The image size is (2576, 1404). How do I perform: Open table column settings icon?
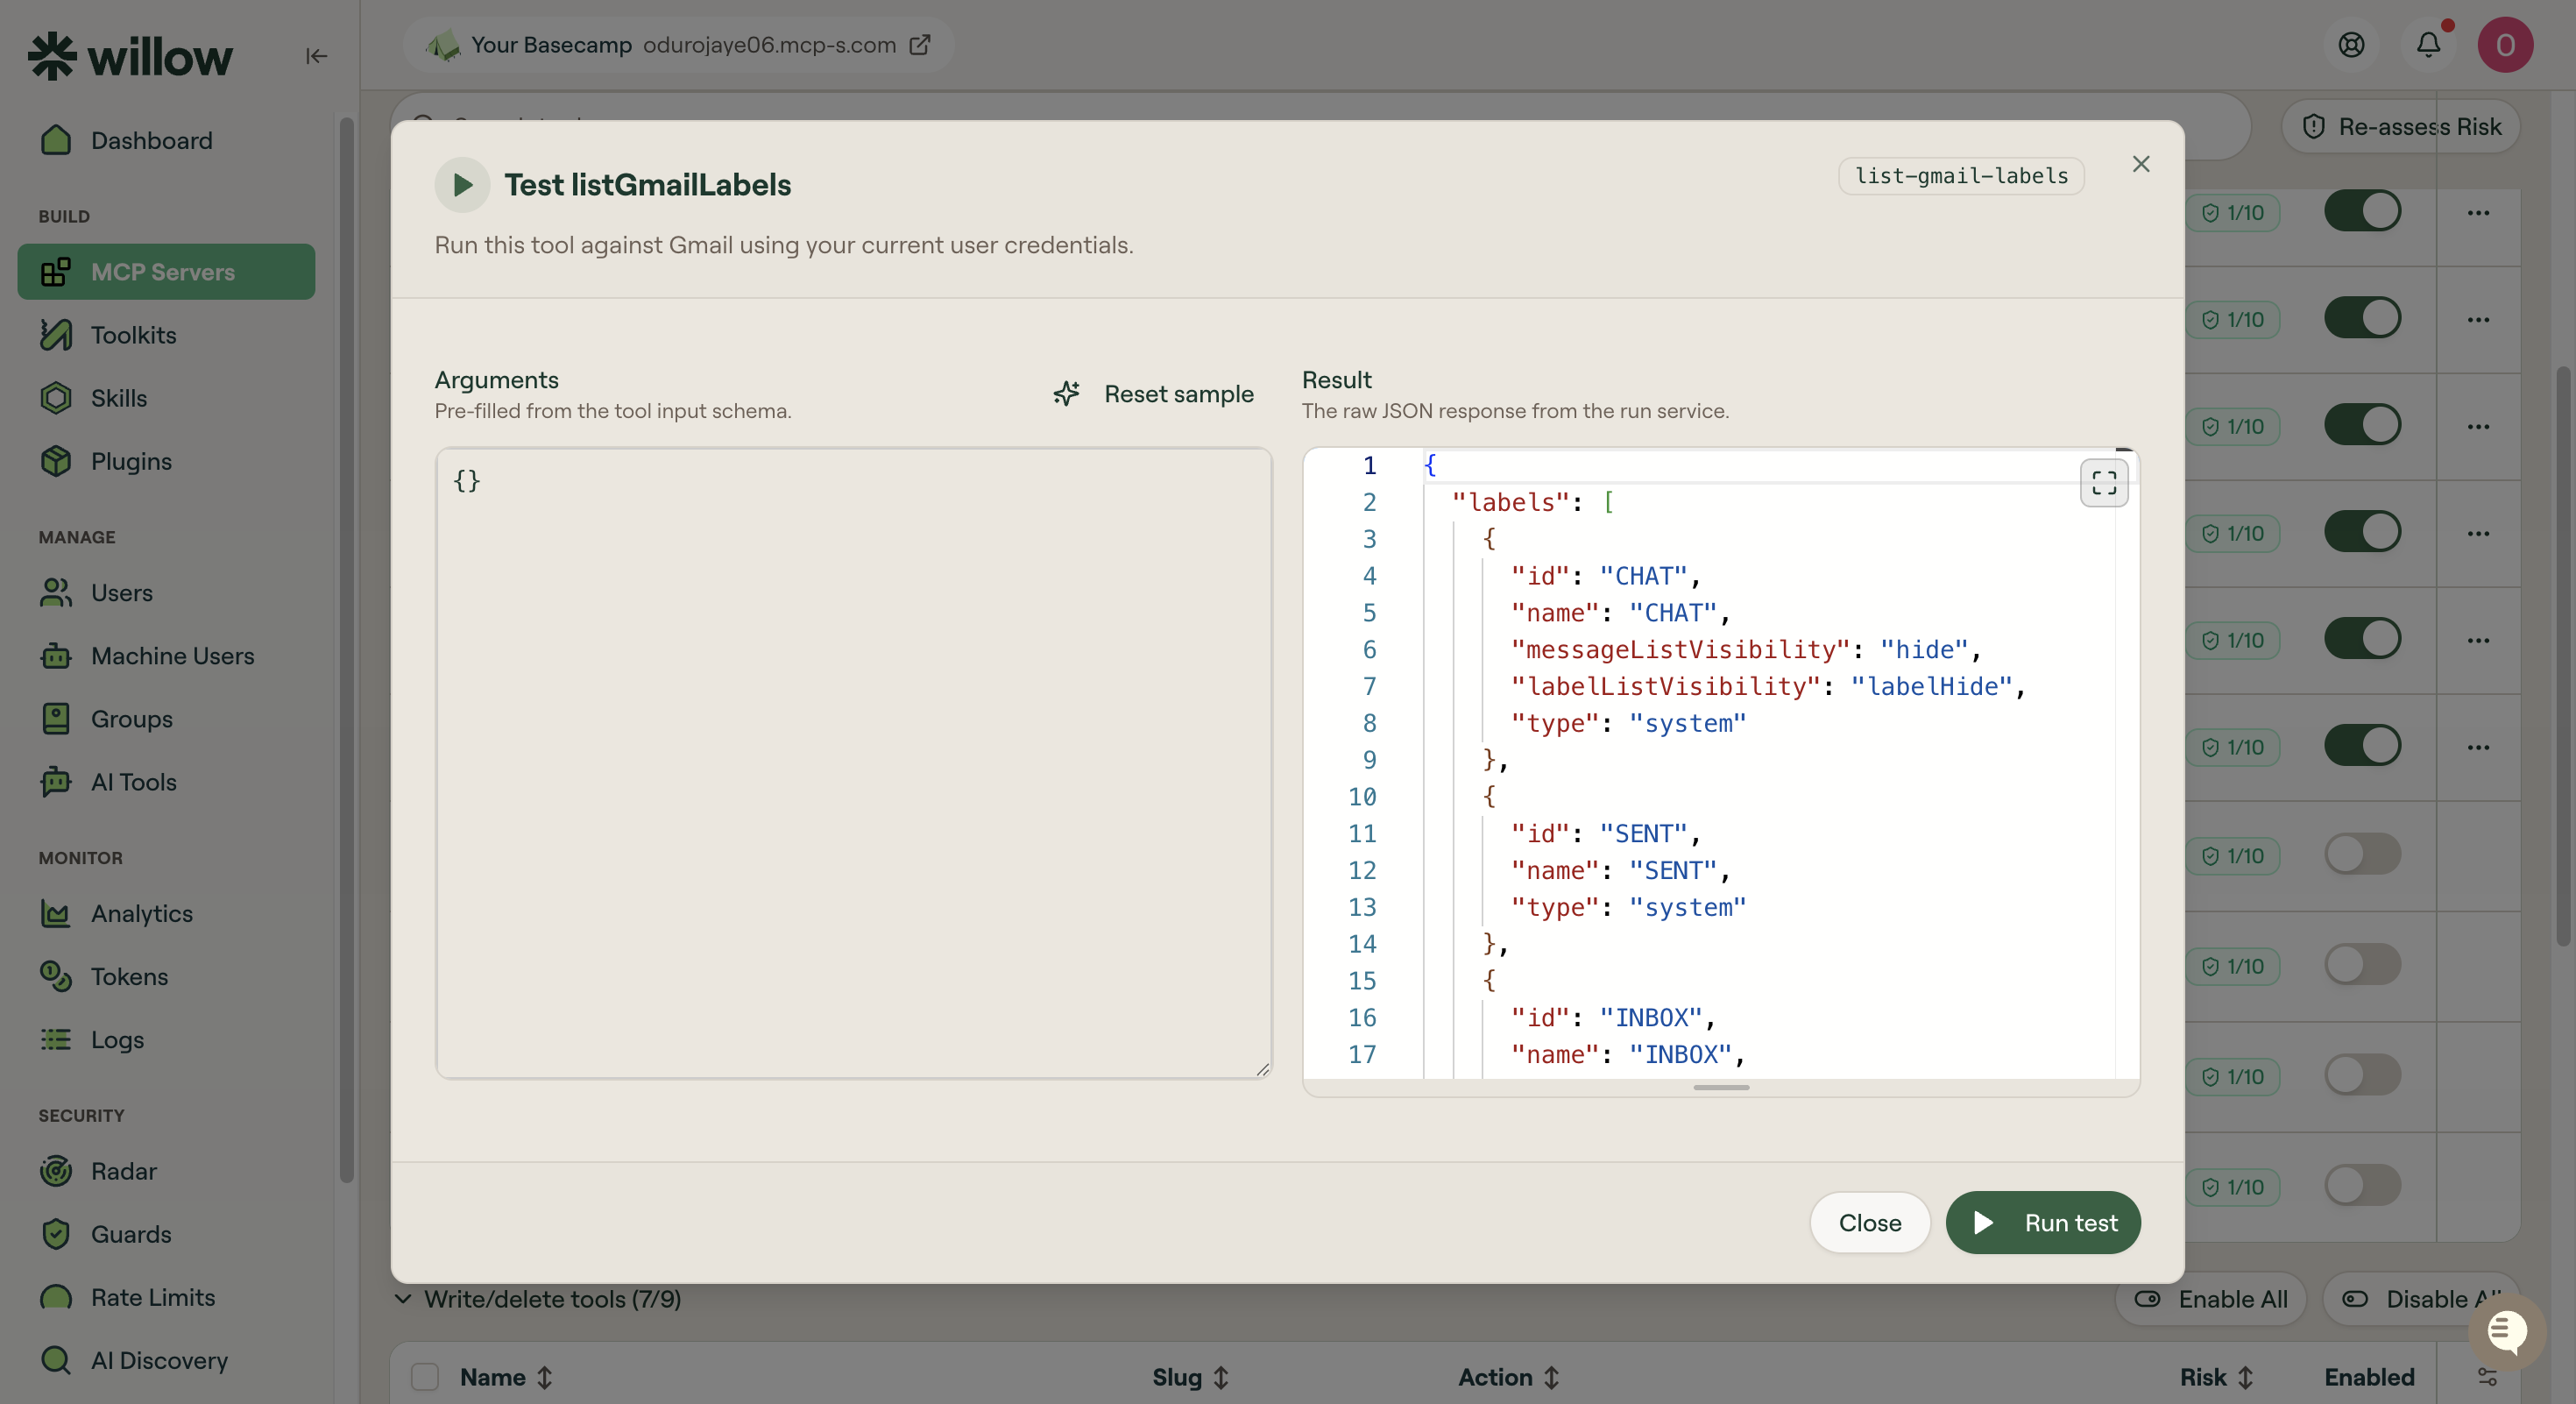tap(2487, 1377)
